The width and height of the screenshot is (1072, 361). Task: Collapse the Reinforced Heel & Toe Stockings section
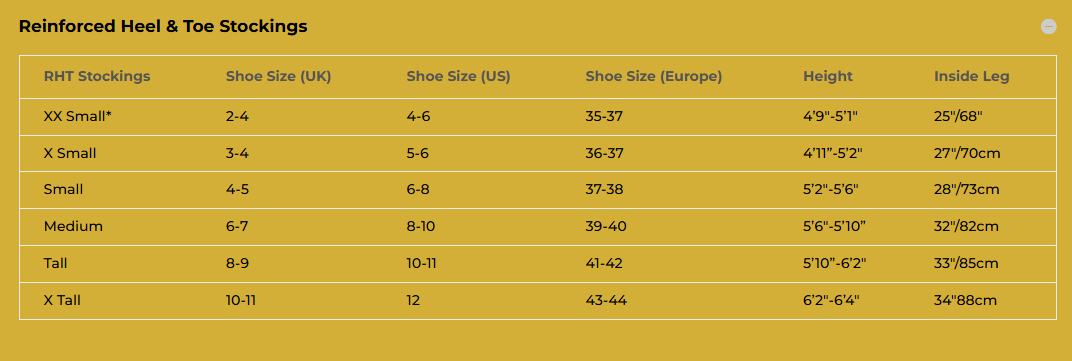[1048, 27]
